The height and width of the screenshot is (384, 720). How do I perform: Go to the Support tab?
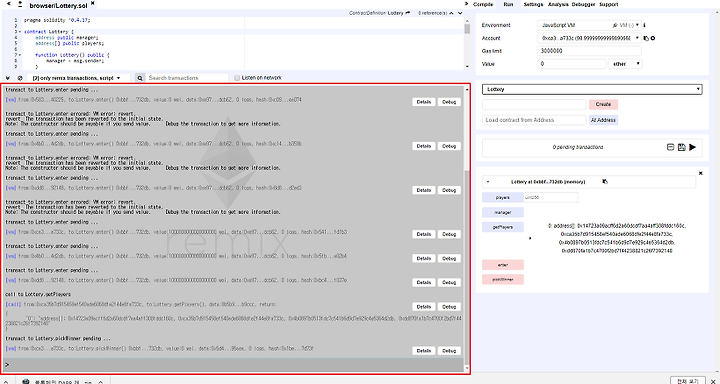coord(608,4)
